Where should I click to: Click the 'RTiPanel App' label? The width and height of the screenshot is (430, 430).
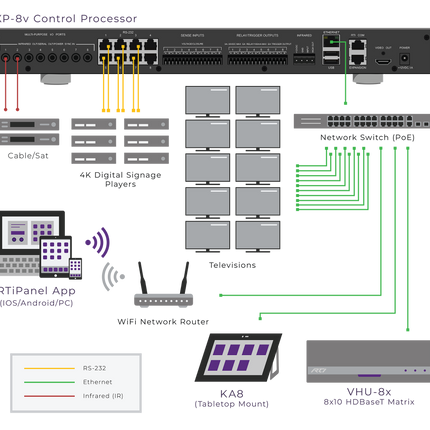37,291
